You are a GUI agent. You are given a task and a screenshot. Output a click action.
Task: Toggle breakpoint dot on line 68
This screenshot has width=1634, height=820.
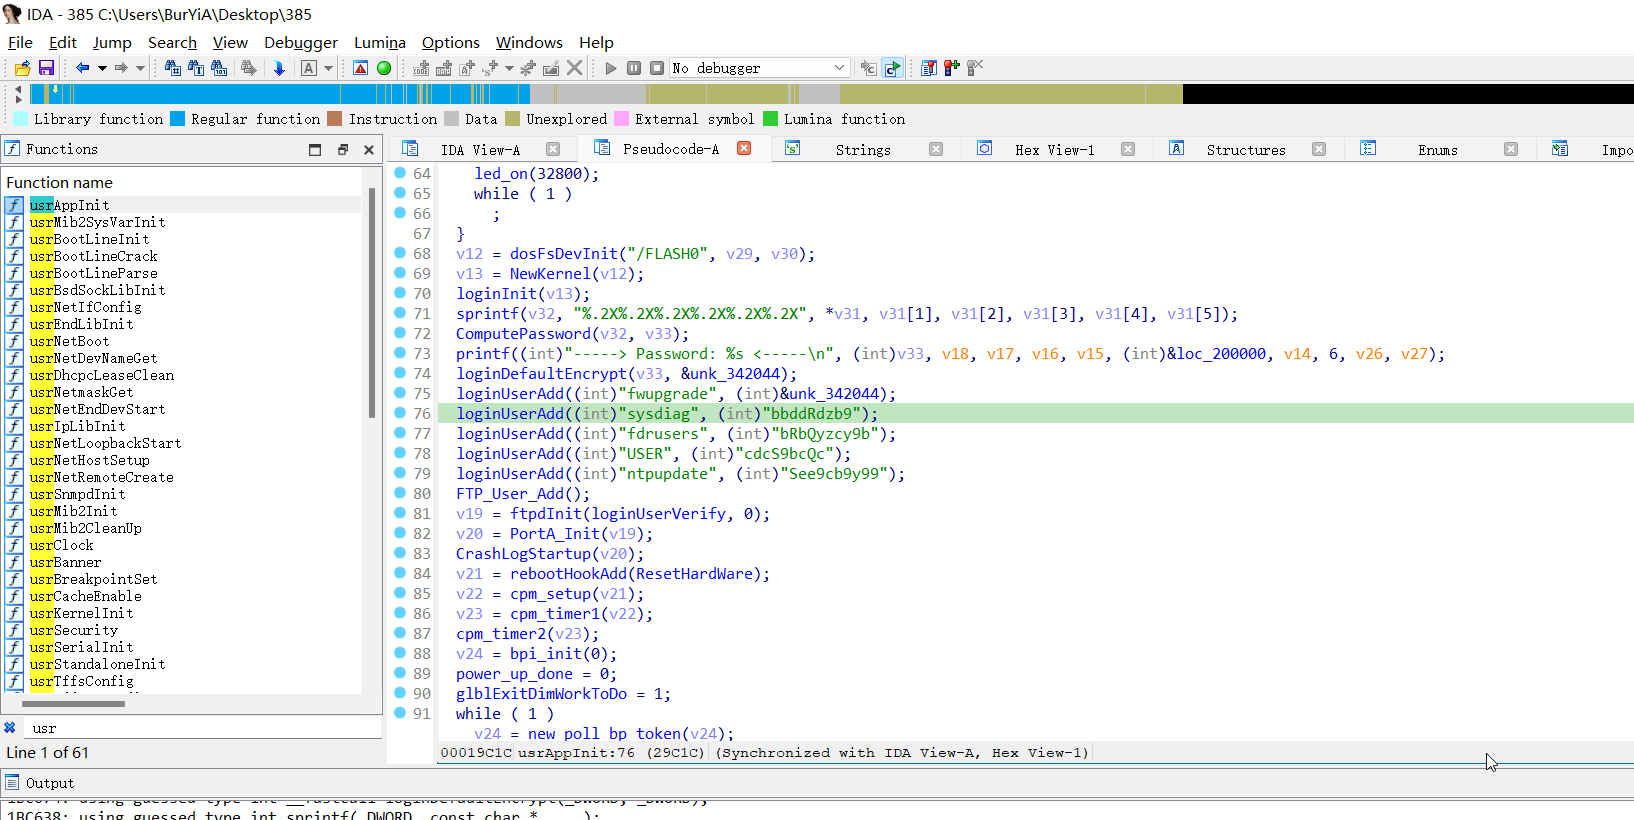tap(400, 253)
